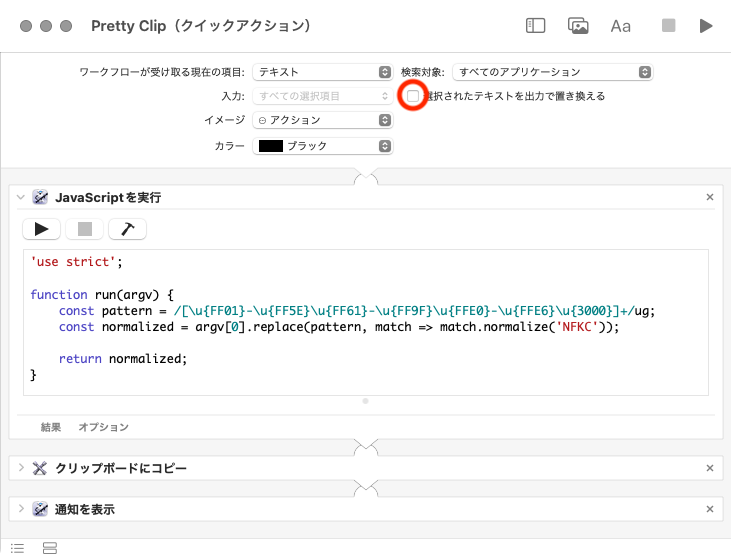Choose color from ブラック dropdown
731x559 pixels.
322,146
